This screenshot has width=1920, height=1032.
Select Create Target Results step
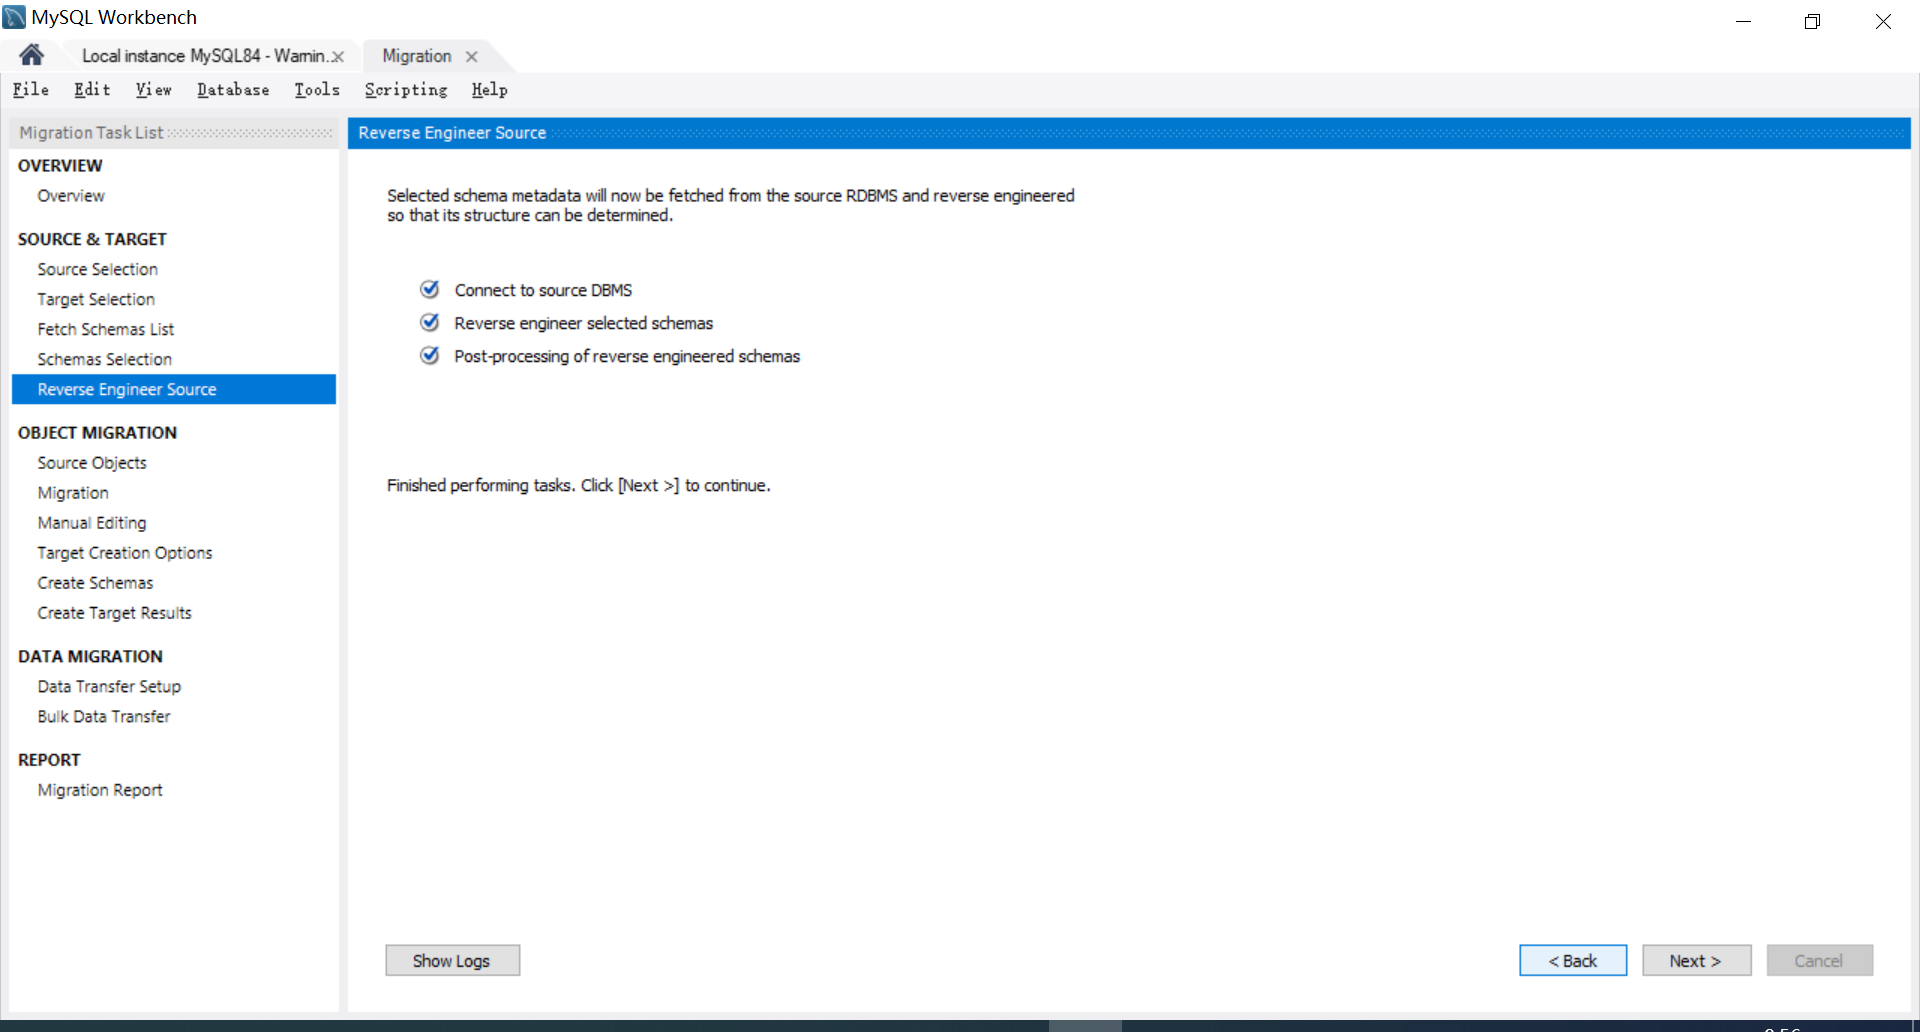[115, 613]
